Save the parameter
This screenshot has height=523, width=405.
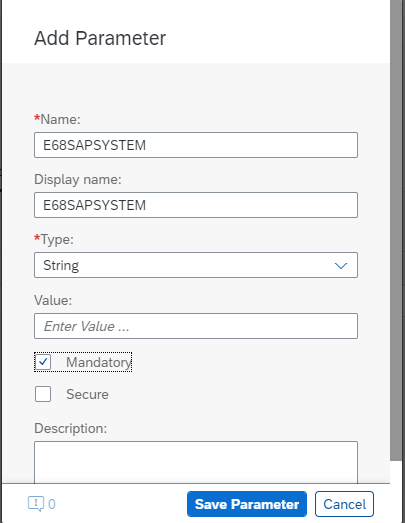[247, 504]
